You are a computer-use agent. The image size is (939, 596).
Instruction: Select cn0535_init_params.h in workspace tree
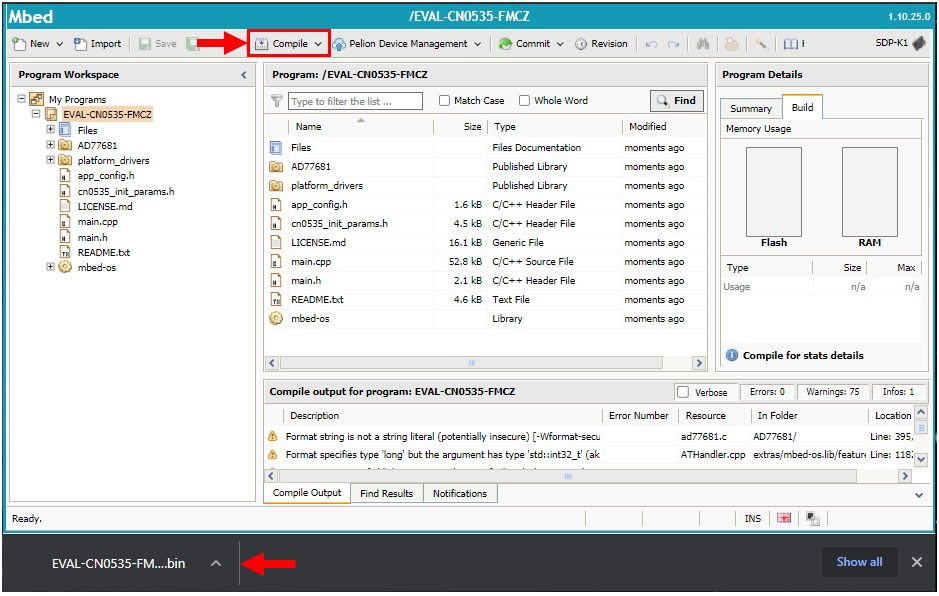coord(126,192)
